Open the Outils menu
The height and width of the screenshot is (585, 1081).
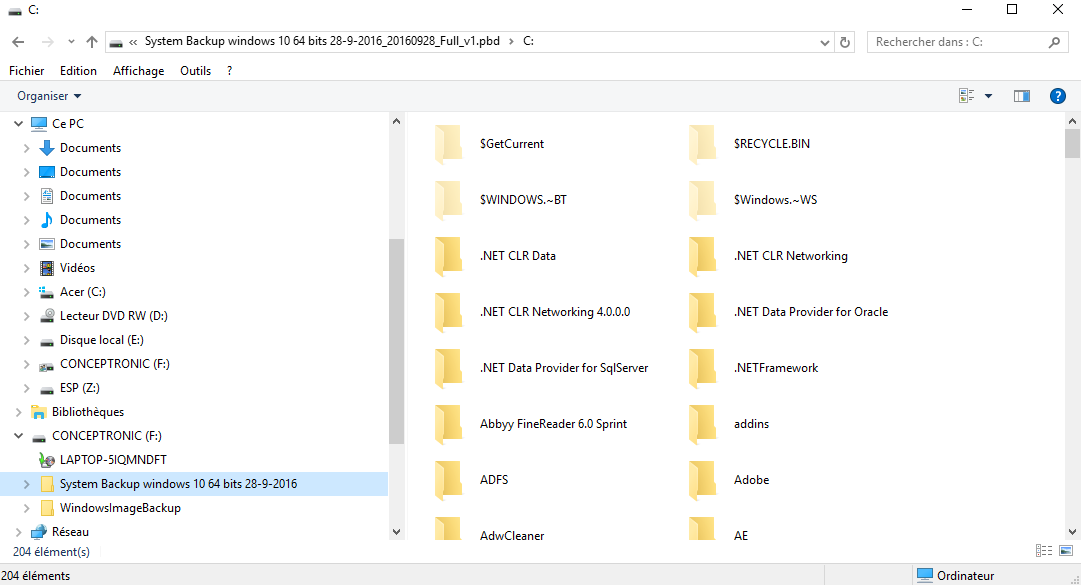196,71
